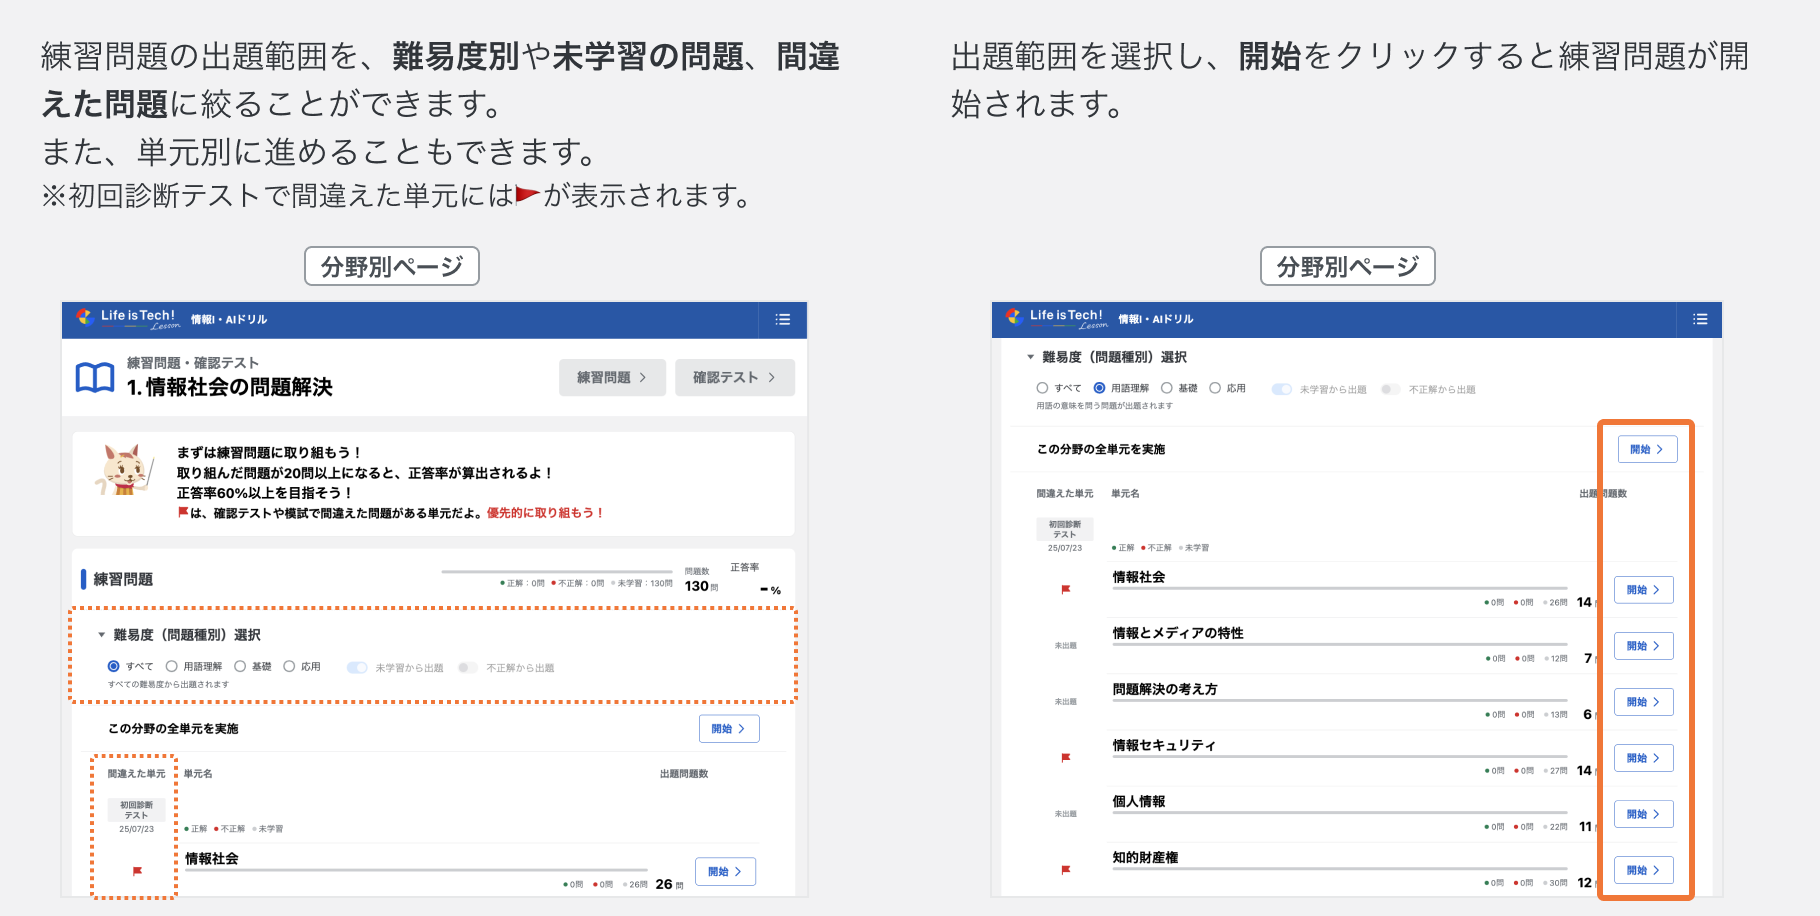Image resolution: width=1820 pixels, height=916 pixels.
Task: Click 130 question count in left screenshot
Action: pos(697,586)
